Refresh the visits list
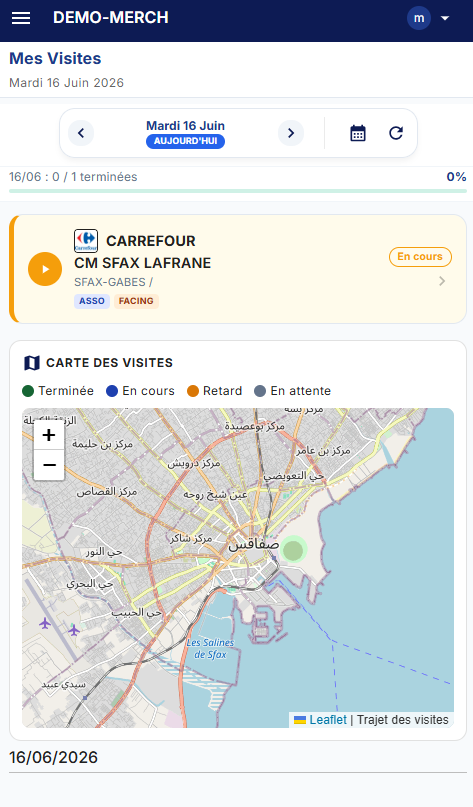Image resolution: width=473 pixels, height=807 pixels. pyautogui.click(x=396, y=133)
